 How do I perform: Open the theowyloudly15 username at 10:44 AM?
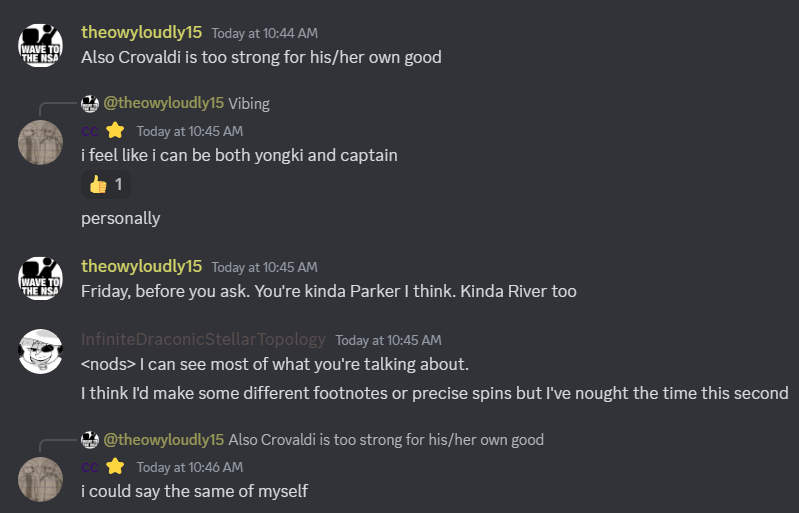[141, 32]
